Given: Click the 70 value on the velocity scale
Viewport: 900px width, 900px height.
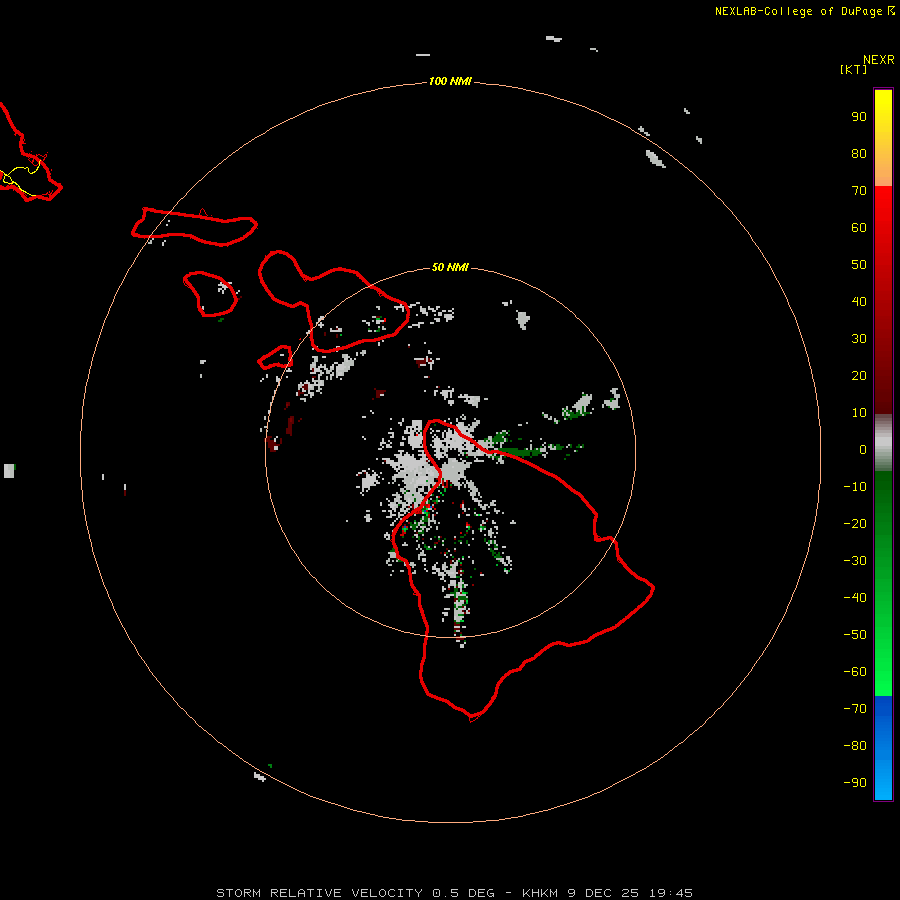Looking at the screenshot, I should coord(859,191).
